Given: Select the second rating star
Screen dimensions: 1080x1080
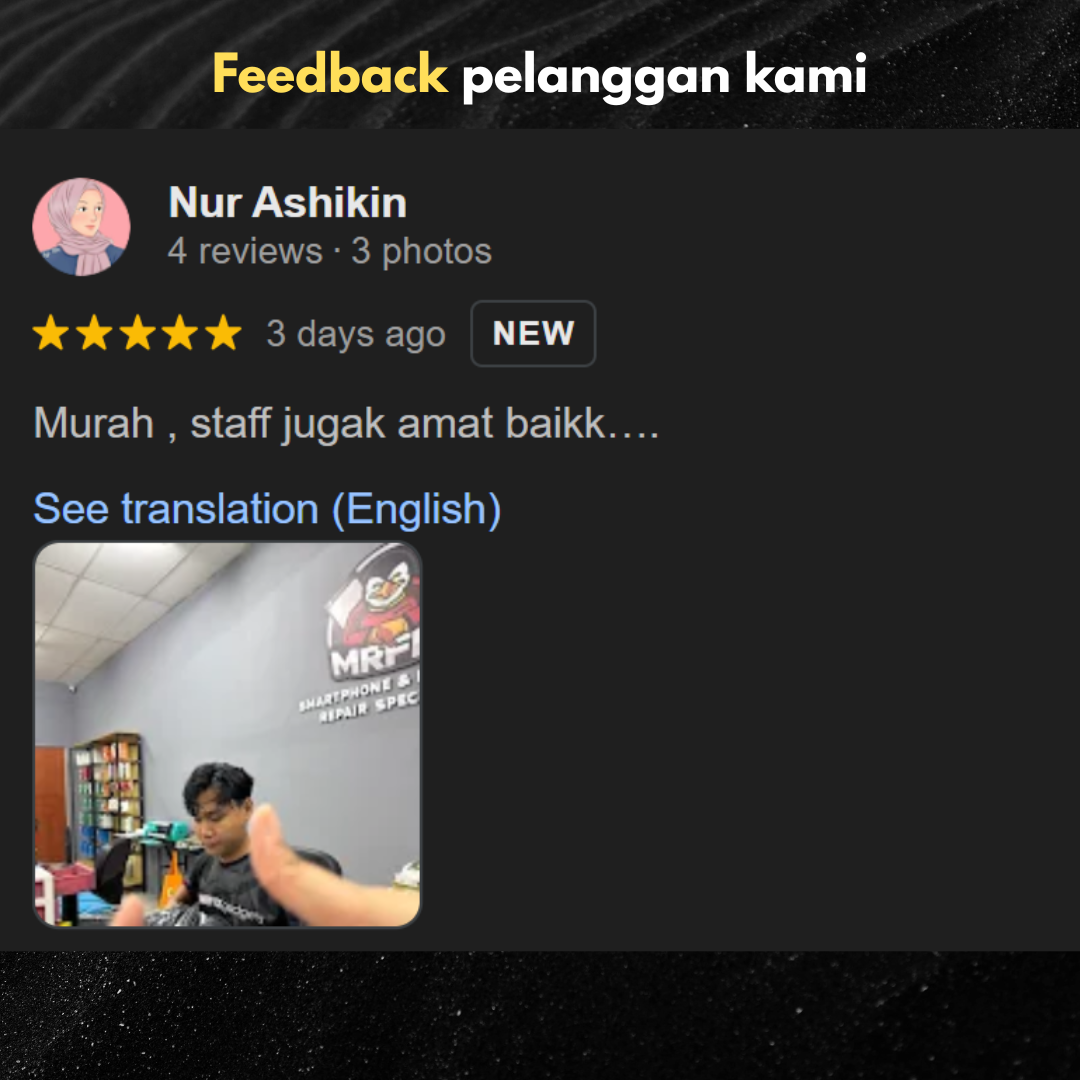Looking at the screenshot, I should point(94,333).
